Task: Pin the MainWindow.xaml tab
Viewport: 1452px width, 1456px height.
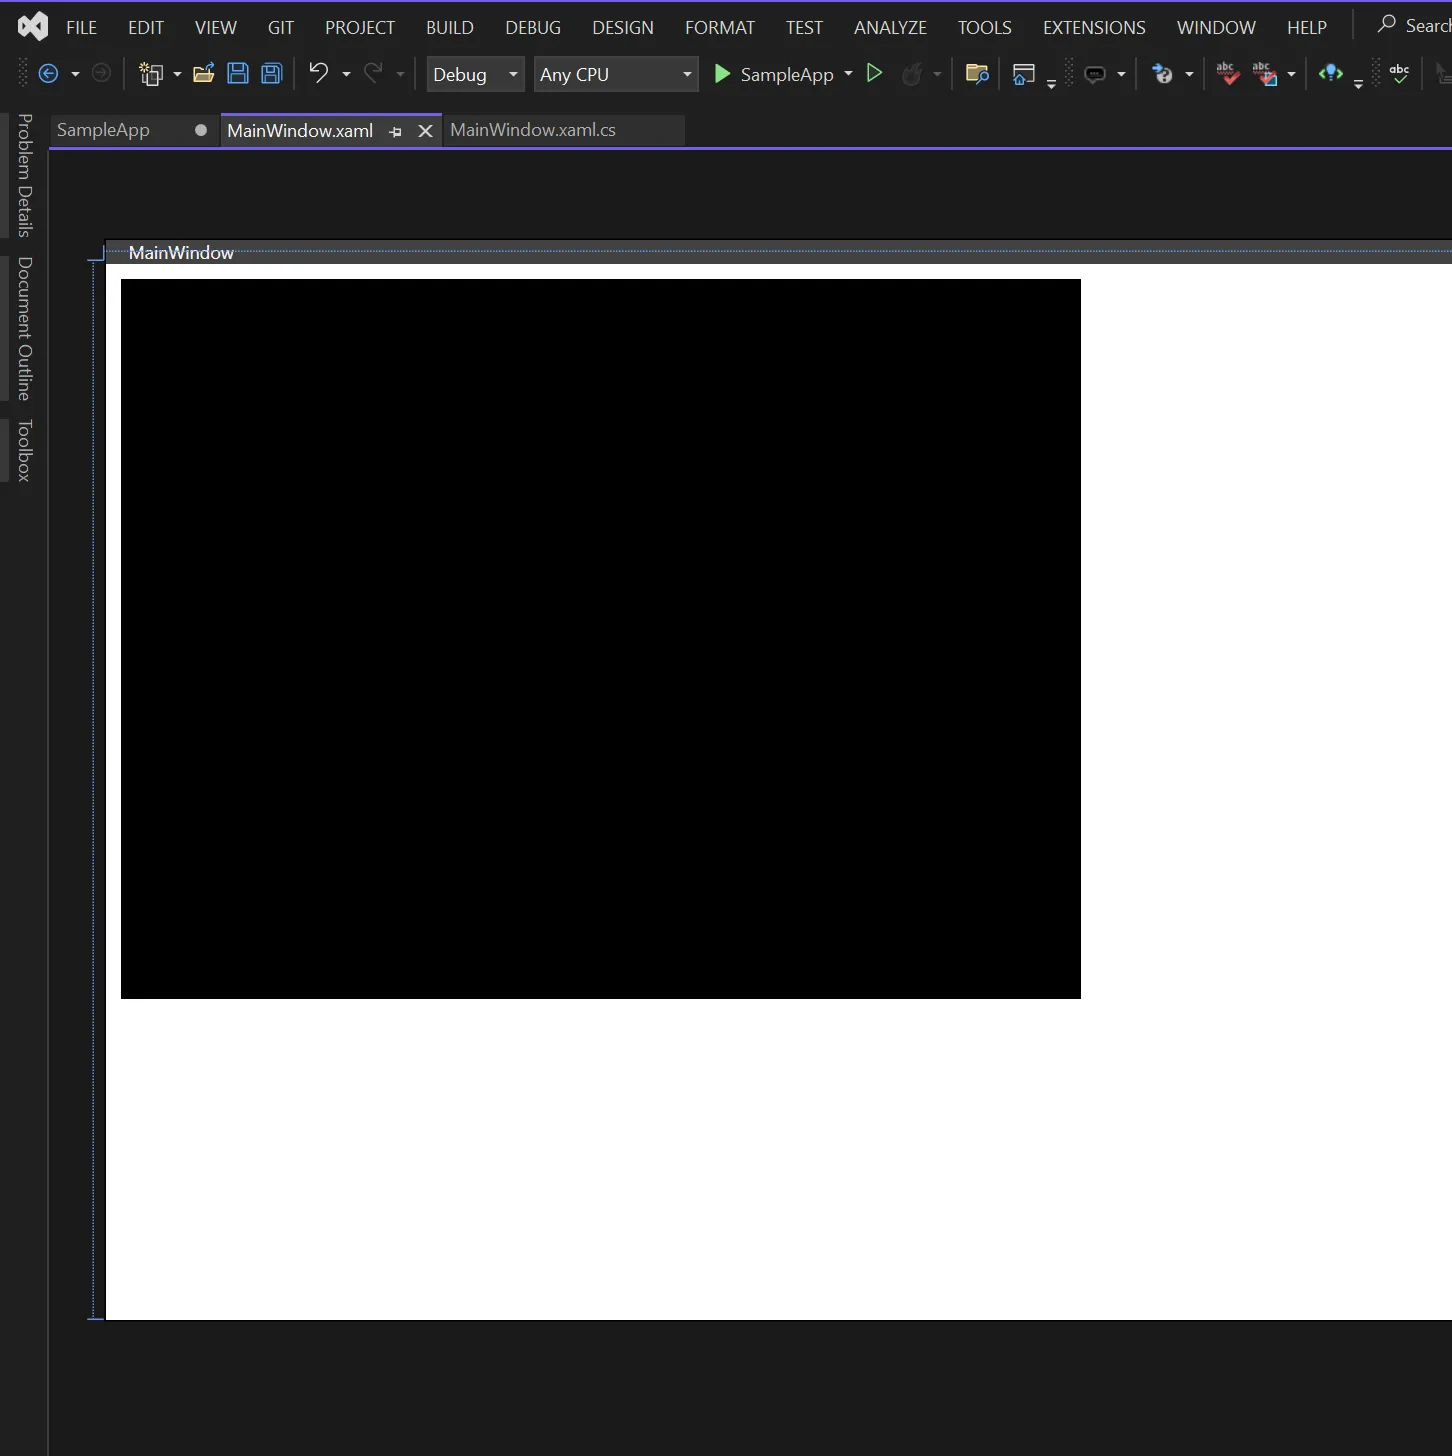Action: 395,131
